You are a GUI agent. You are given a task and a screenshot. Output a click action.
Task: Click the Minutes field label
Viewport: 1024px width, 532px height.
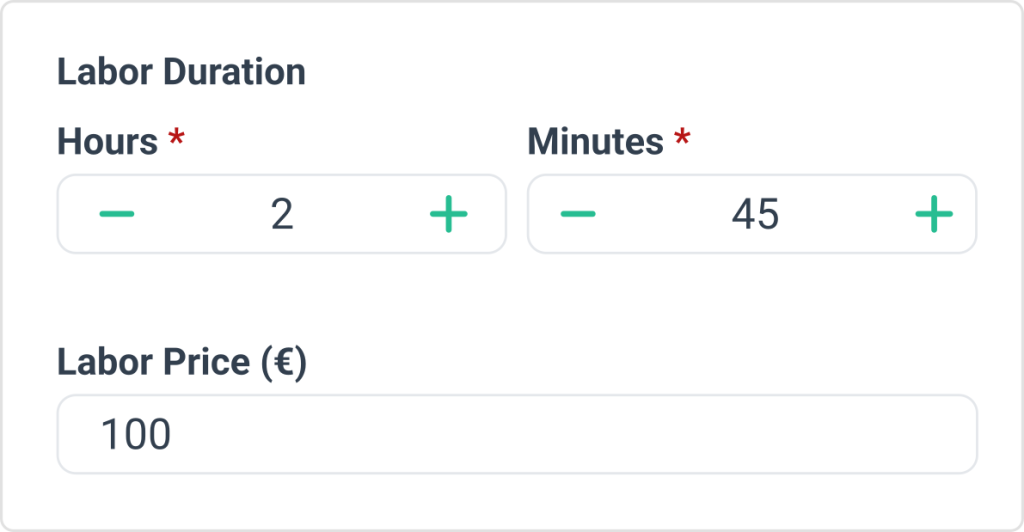pos(595,142)
